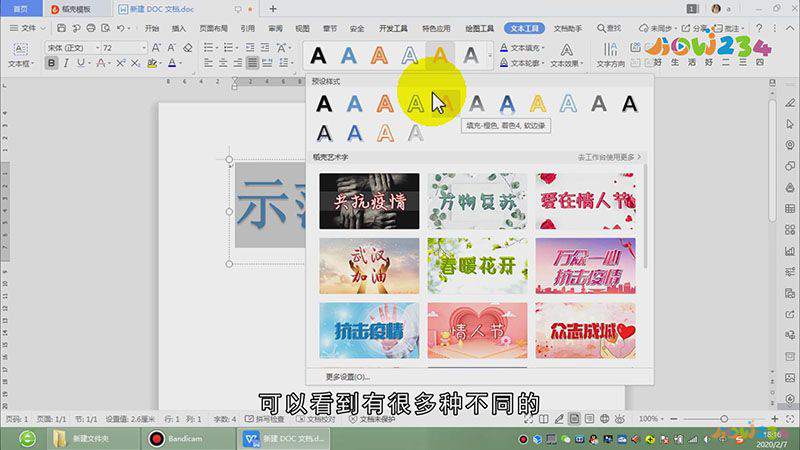Open the 绘图工具 (Drawing Tools) tab
This screenshot has height=450, width=800.
coord(479,28)
